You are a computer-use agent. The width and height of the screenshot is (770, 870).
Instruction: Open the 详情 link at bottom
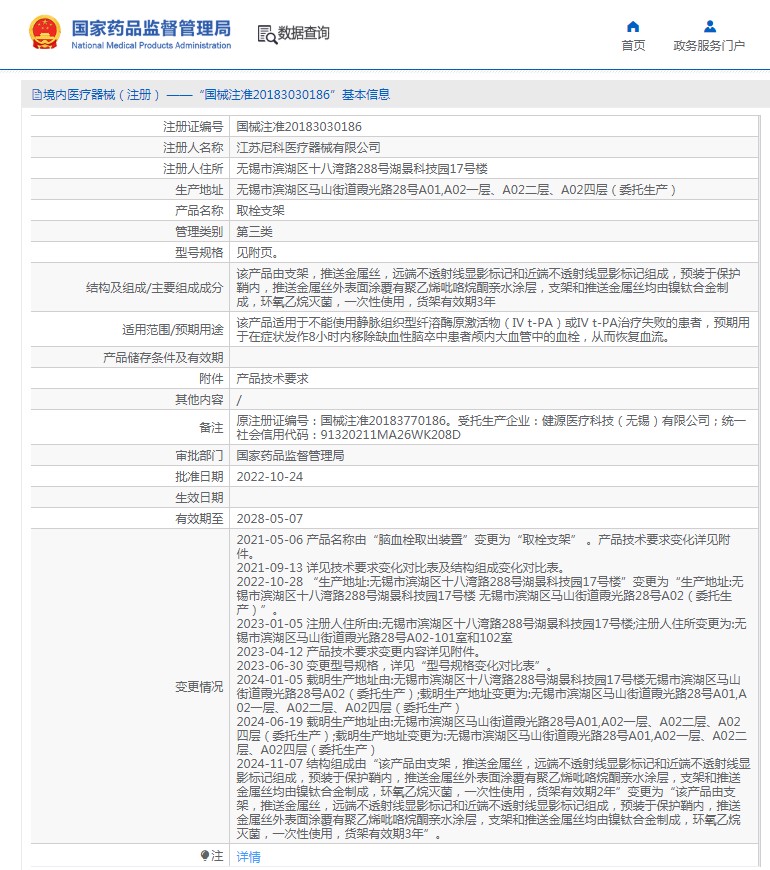point(248,857)
